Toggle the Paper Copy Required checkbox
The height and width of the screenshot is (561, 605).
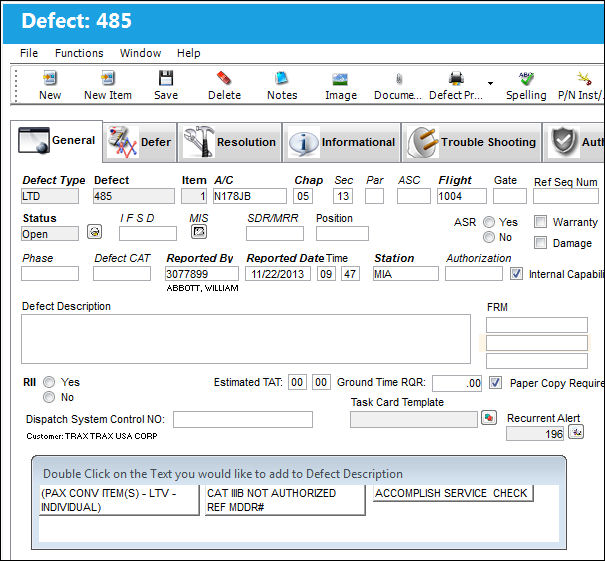tap(495, 383)
